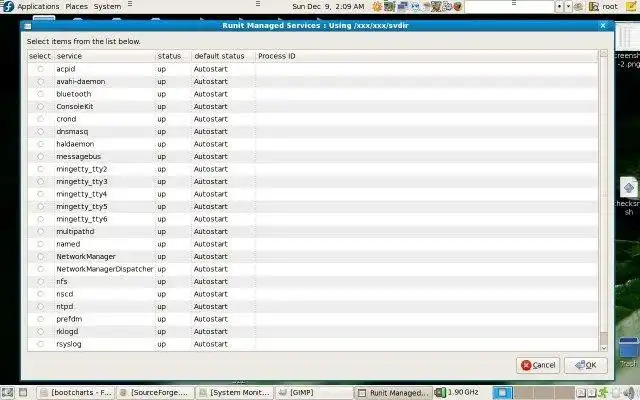Viewport: 640px width, 400px height.
Task: Sort by the select column header
Action: pyautogui.click(x=40, y=56)
